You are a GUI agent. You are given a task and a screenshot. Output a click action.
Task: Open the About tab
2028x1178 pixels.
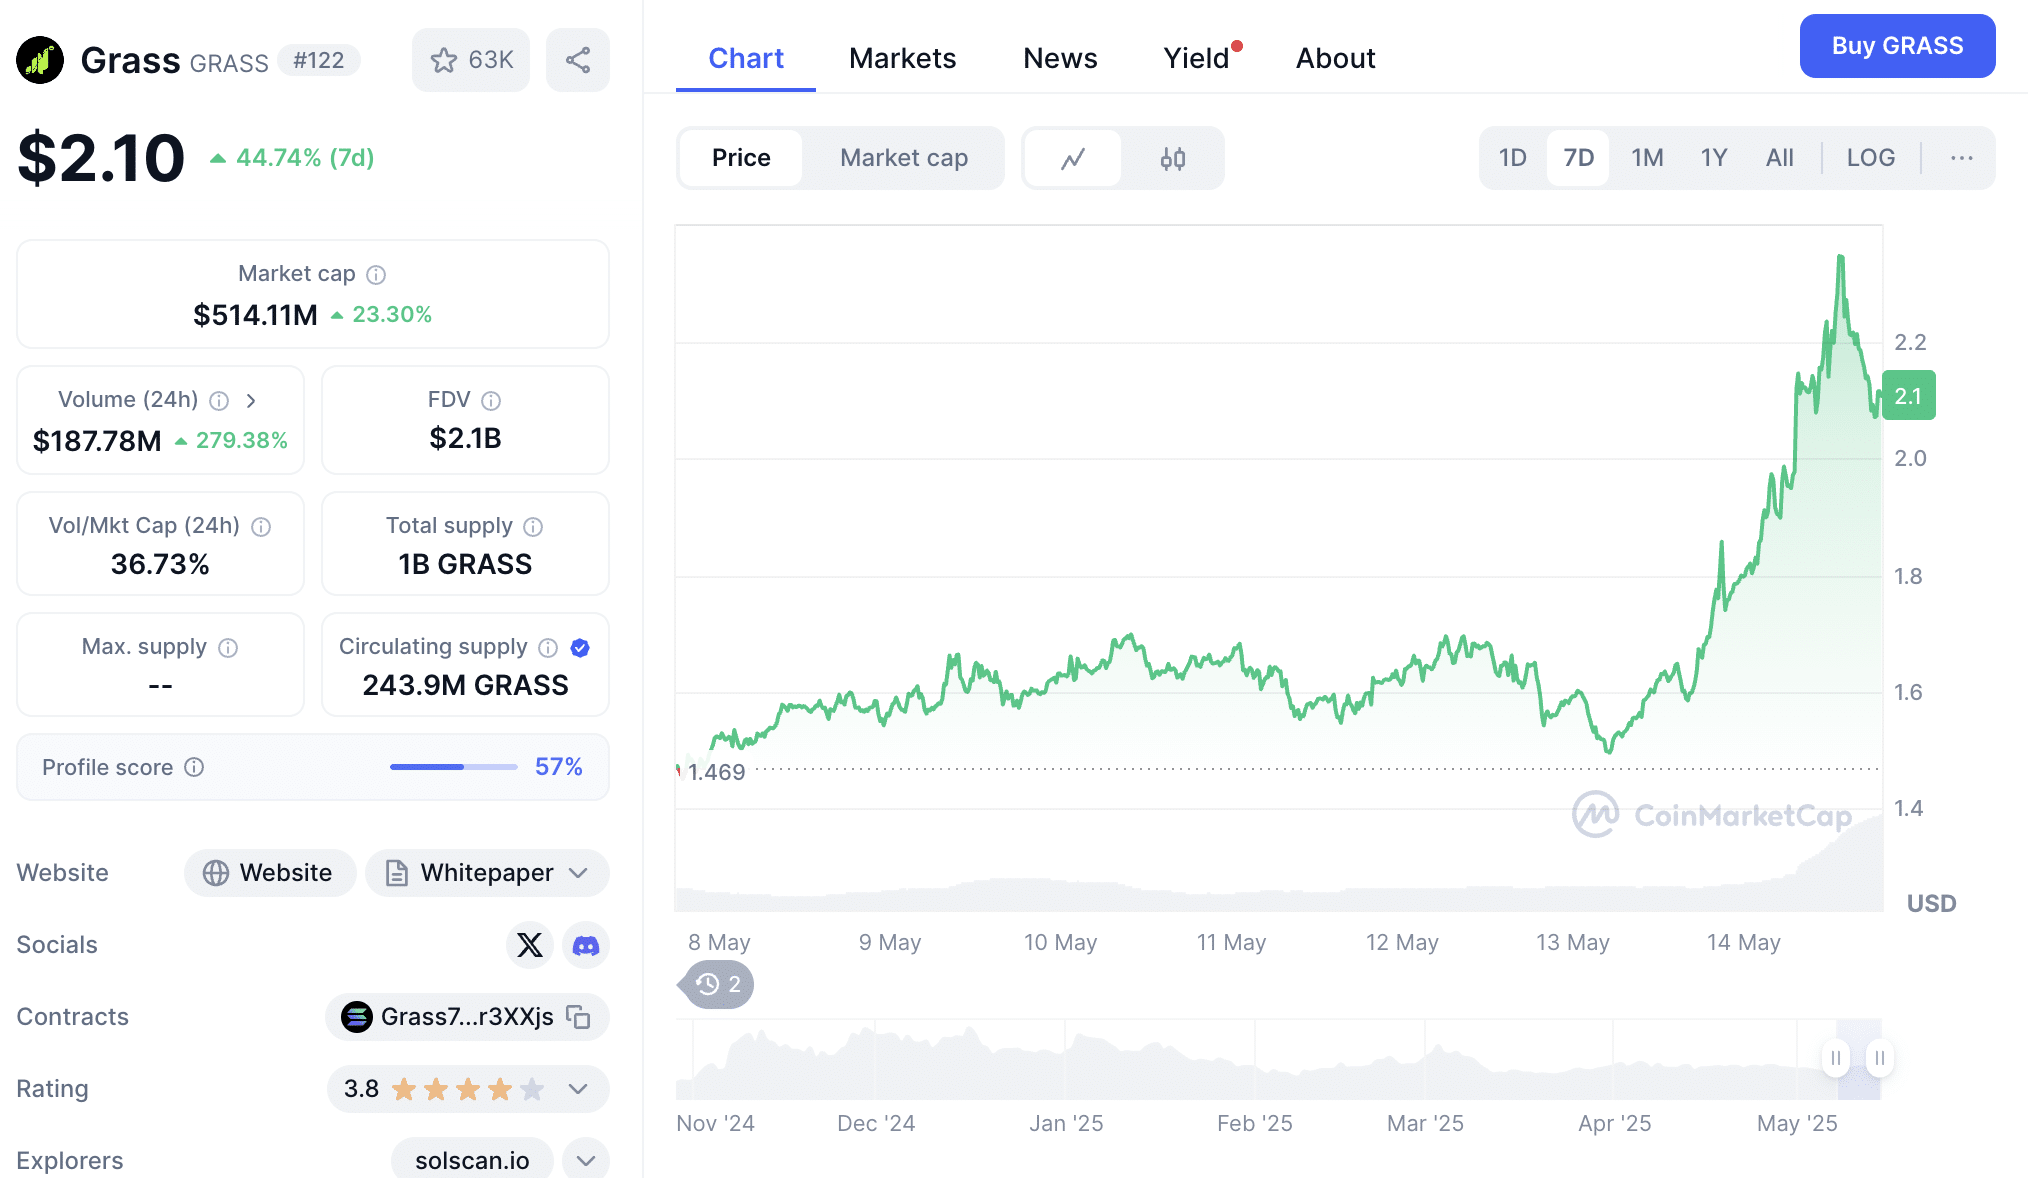pos(1336,58)
